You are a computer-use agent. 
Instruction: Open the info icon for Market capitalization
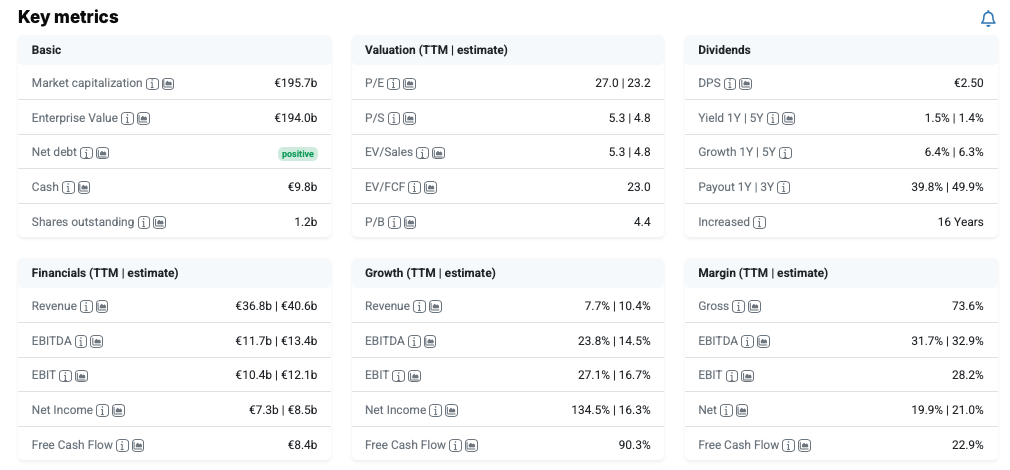tap(152, 84)
